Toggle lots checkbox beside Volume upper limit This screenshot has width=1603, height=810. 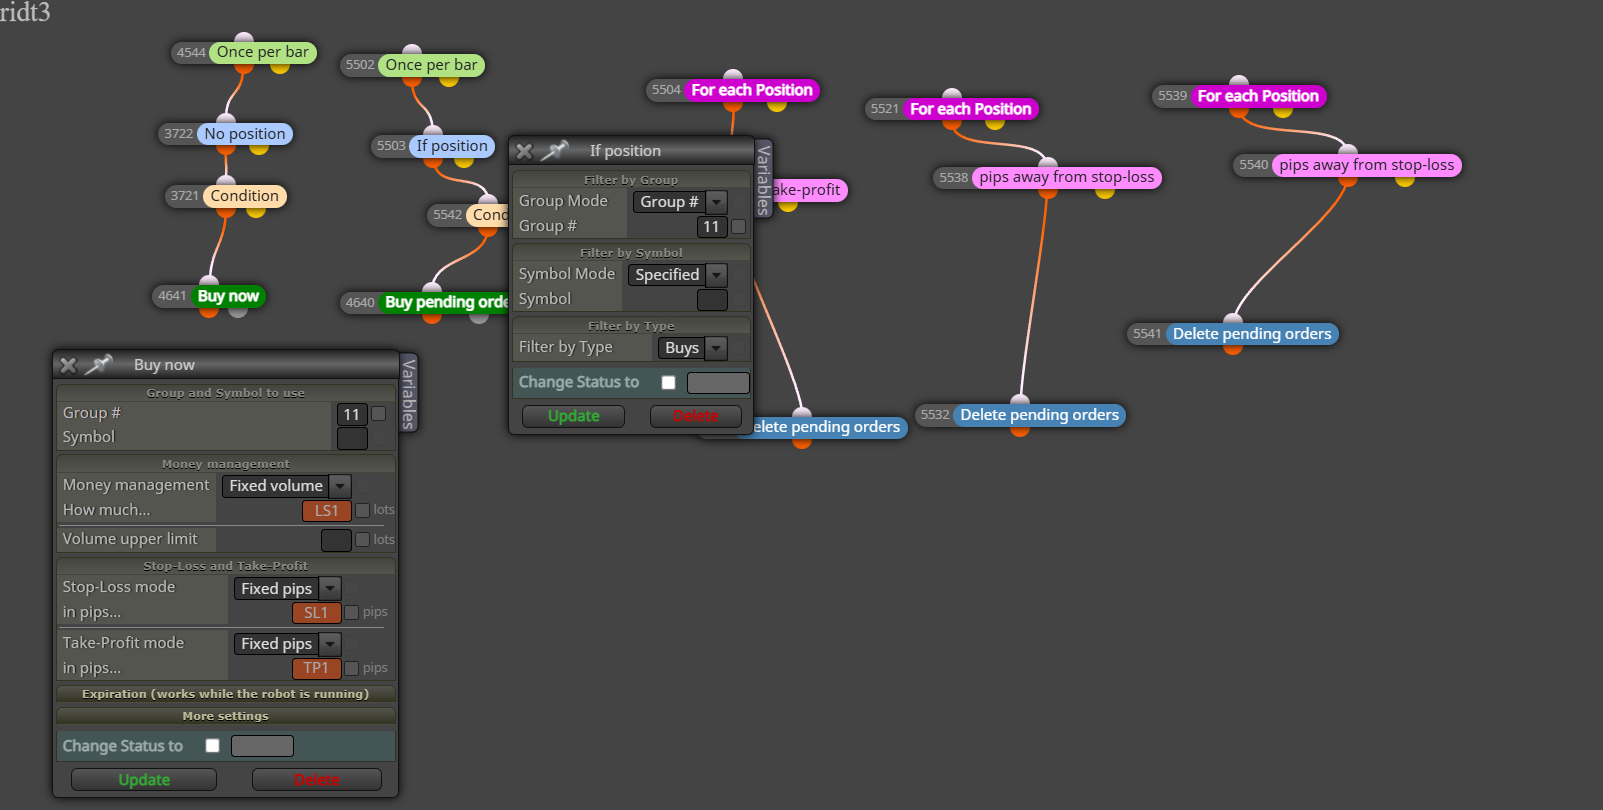362,540
